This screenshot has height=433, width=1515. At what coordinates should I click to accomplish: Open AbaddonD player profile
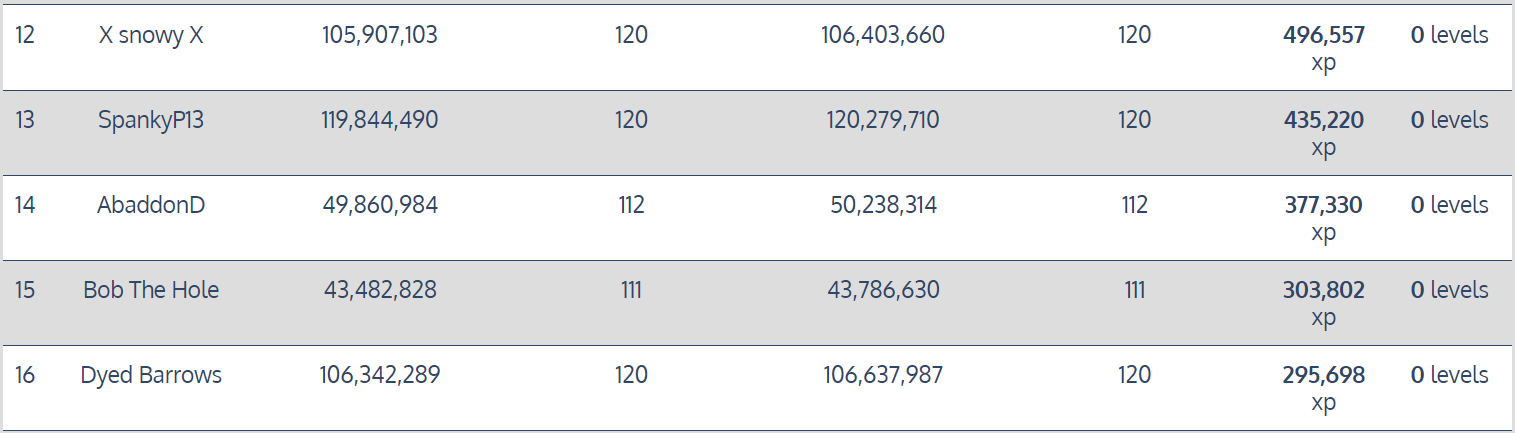(x=151, y=205)
